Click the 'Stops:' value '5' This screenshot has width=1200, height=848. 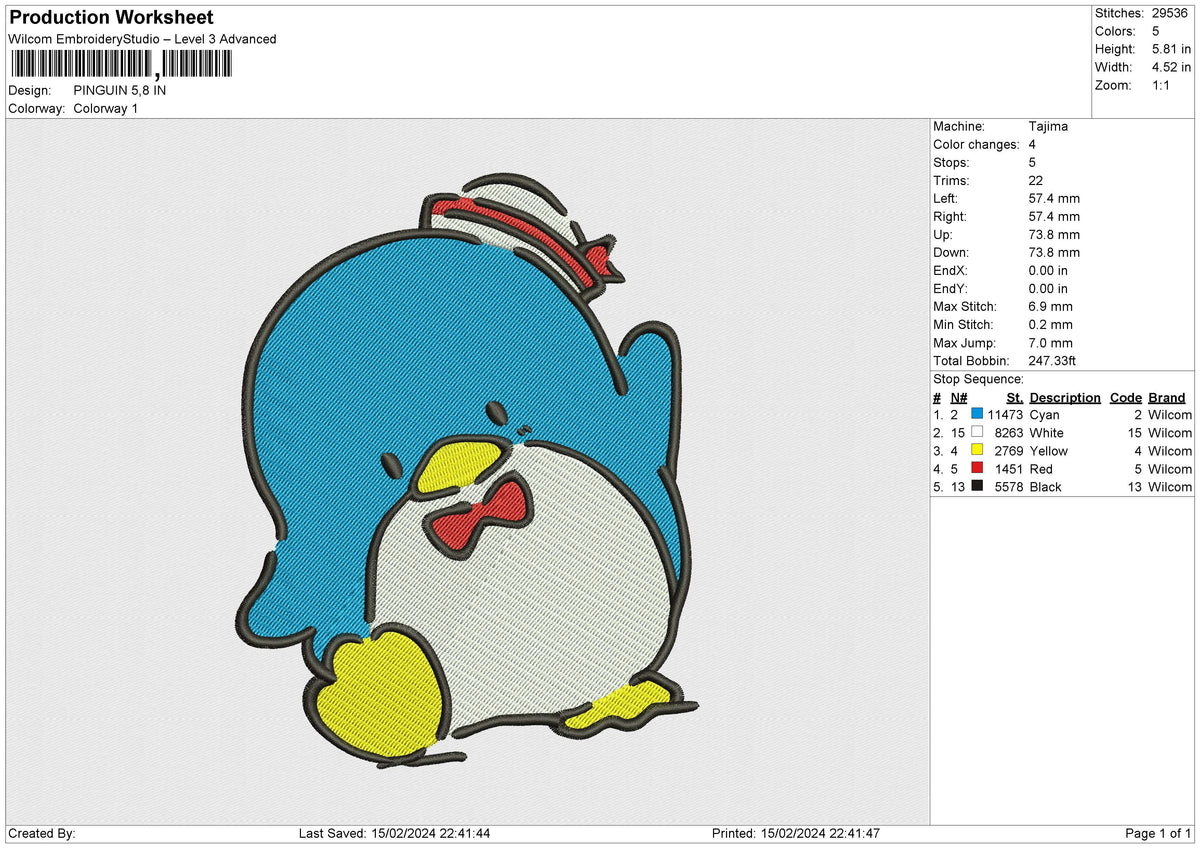click(1032, 162)
